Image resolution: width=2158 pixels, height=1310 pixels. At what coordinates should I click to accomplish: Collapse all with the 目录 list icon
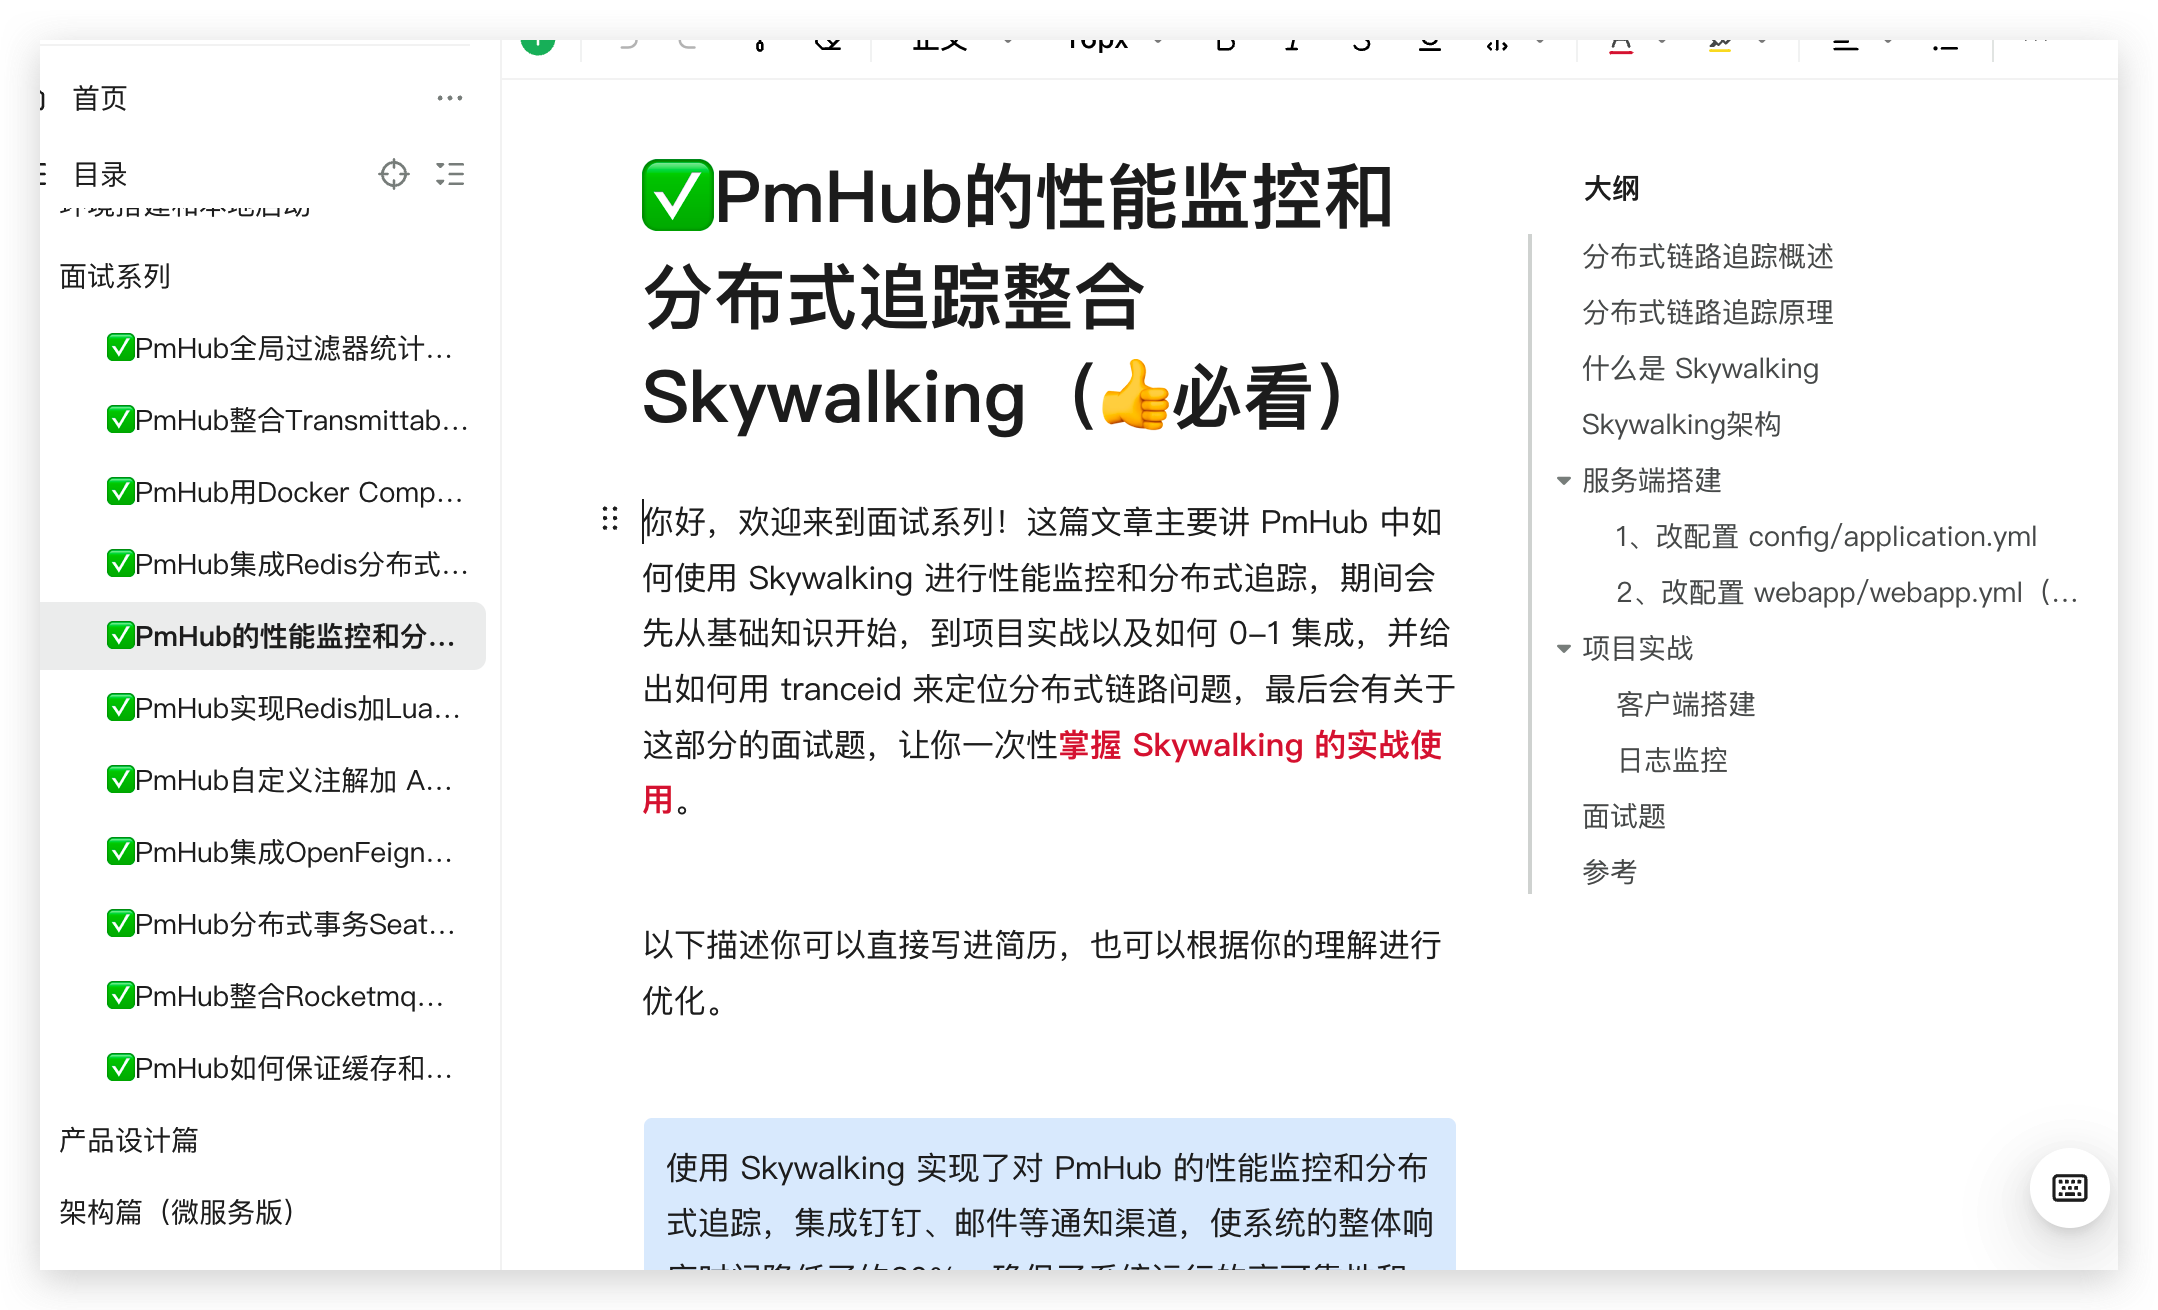450,174
